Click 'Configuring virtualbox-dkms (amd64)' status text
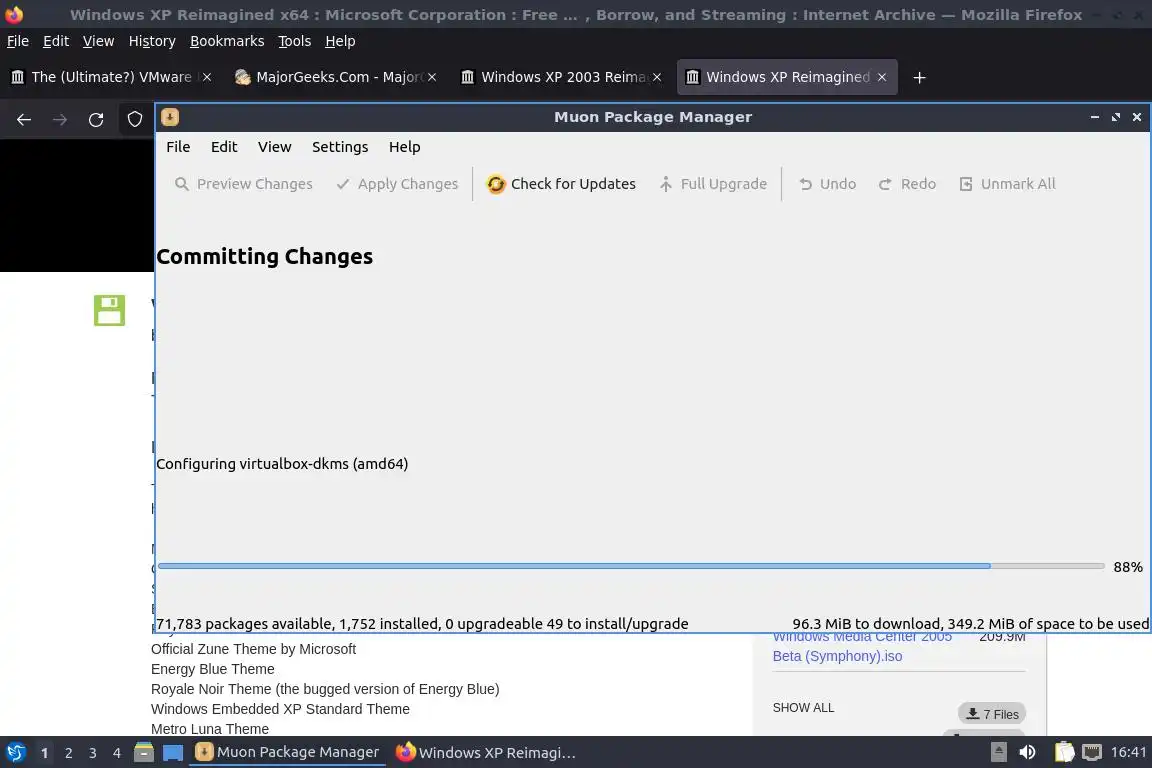 (282, 464)
